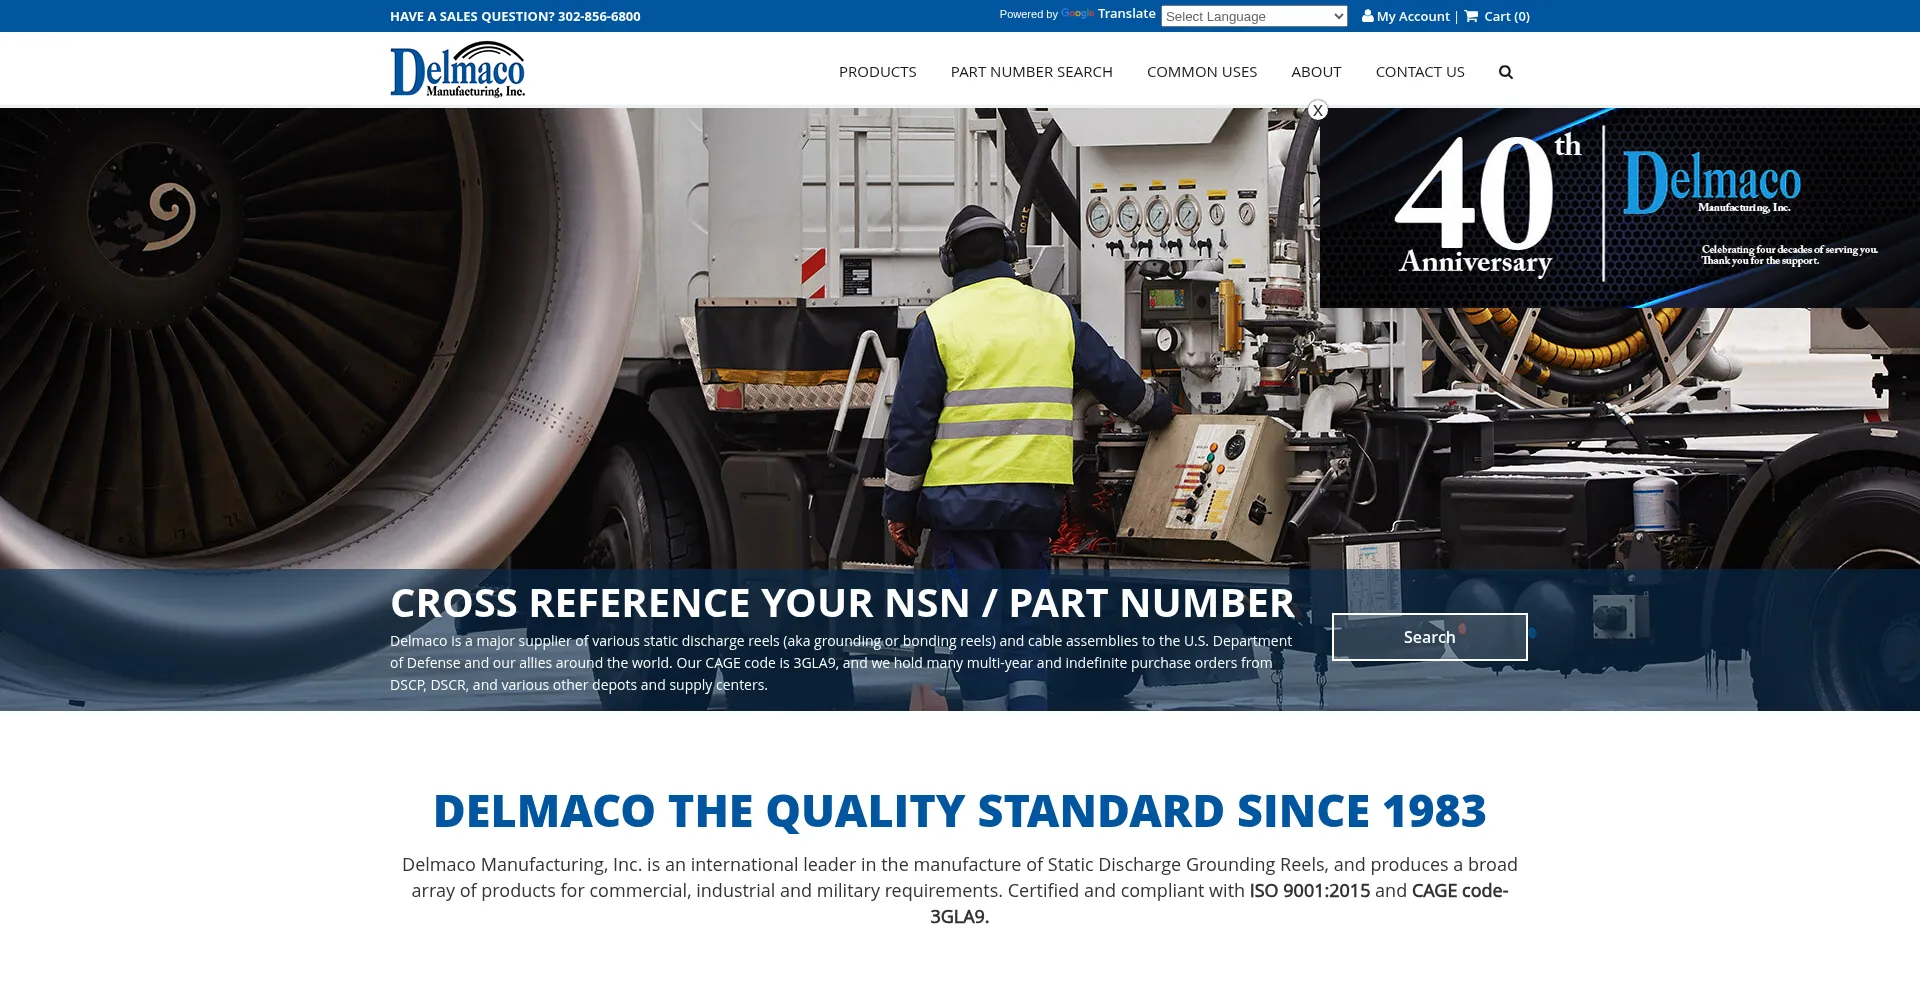This screenshot has height=993, width=1920.
Task: Click the sales phone number 302-856-6800
Action: [x=599, y=16]
